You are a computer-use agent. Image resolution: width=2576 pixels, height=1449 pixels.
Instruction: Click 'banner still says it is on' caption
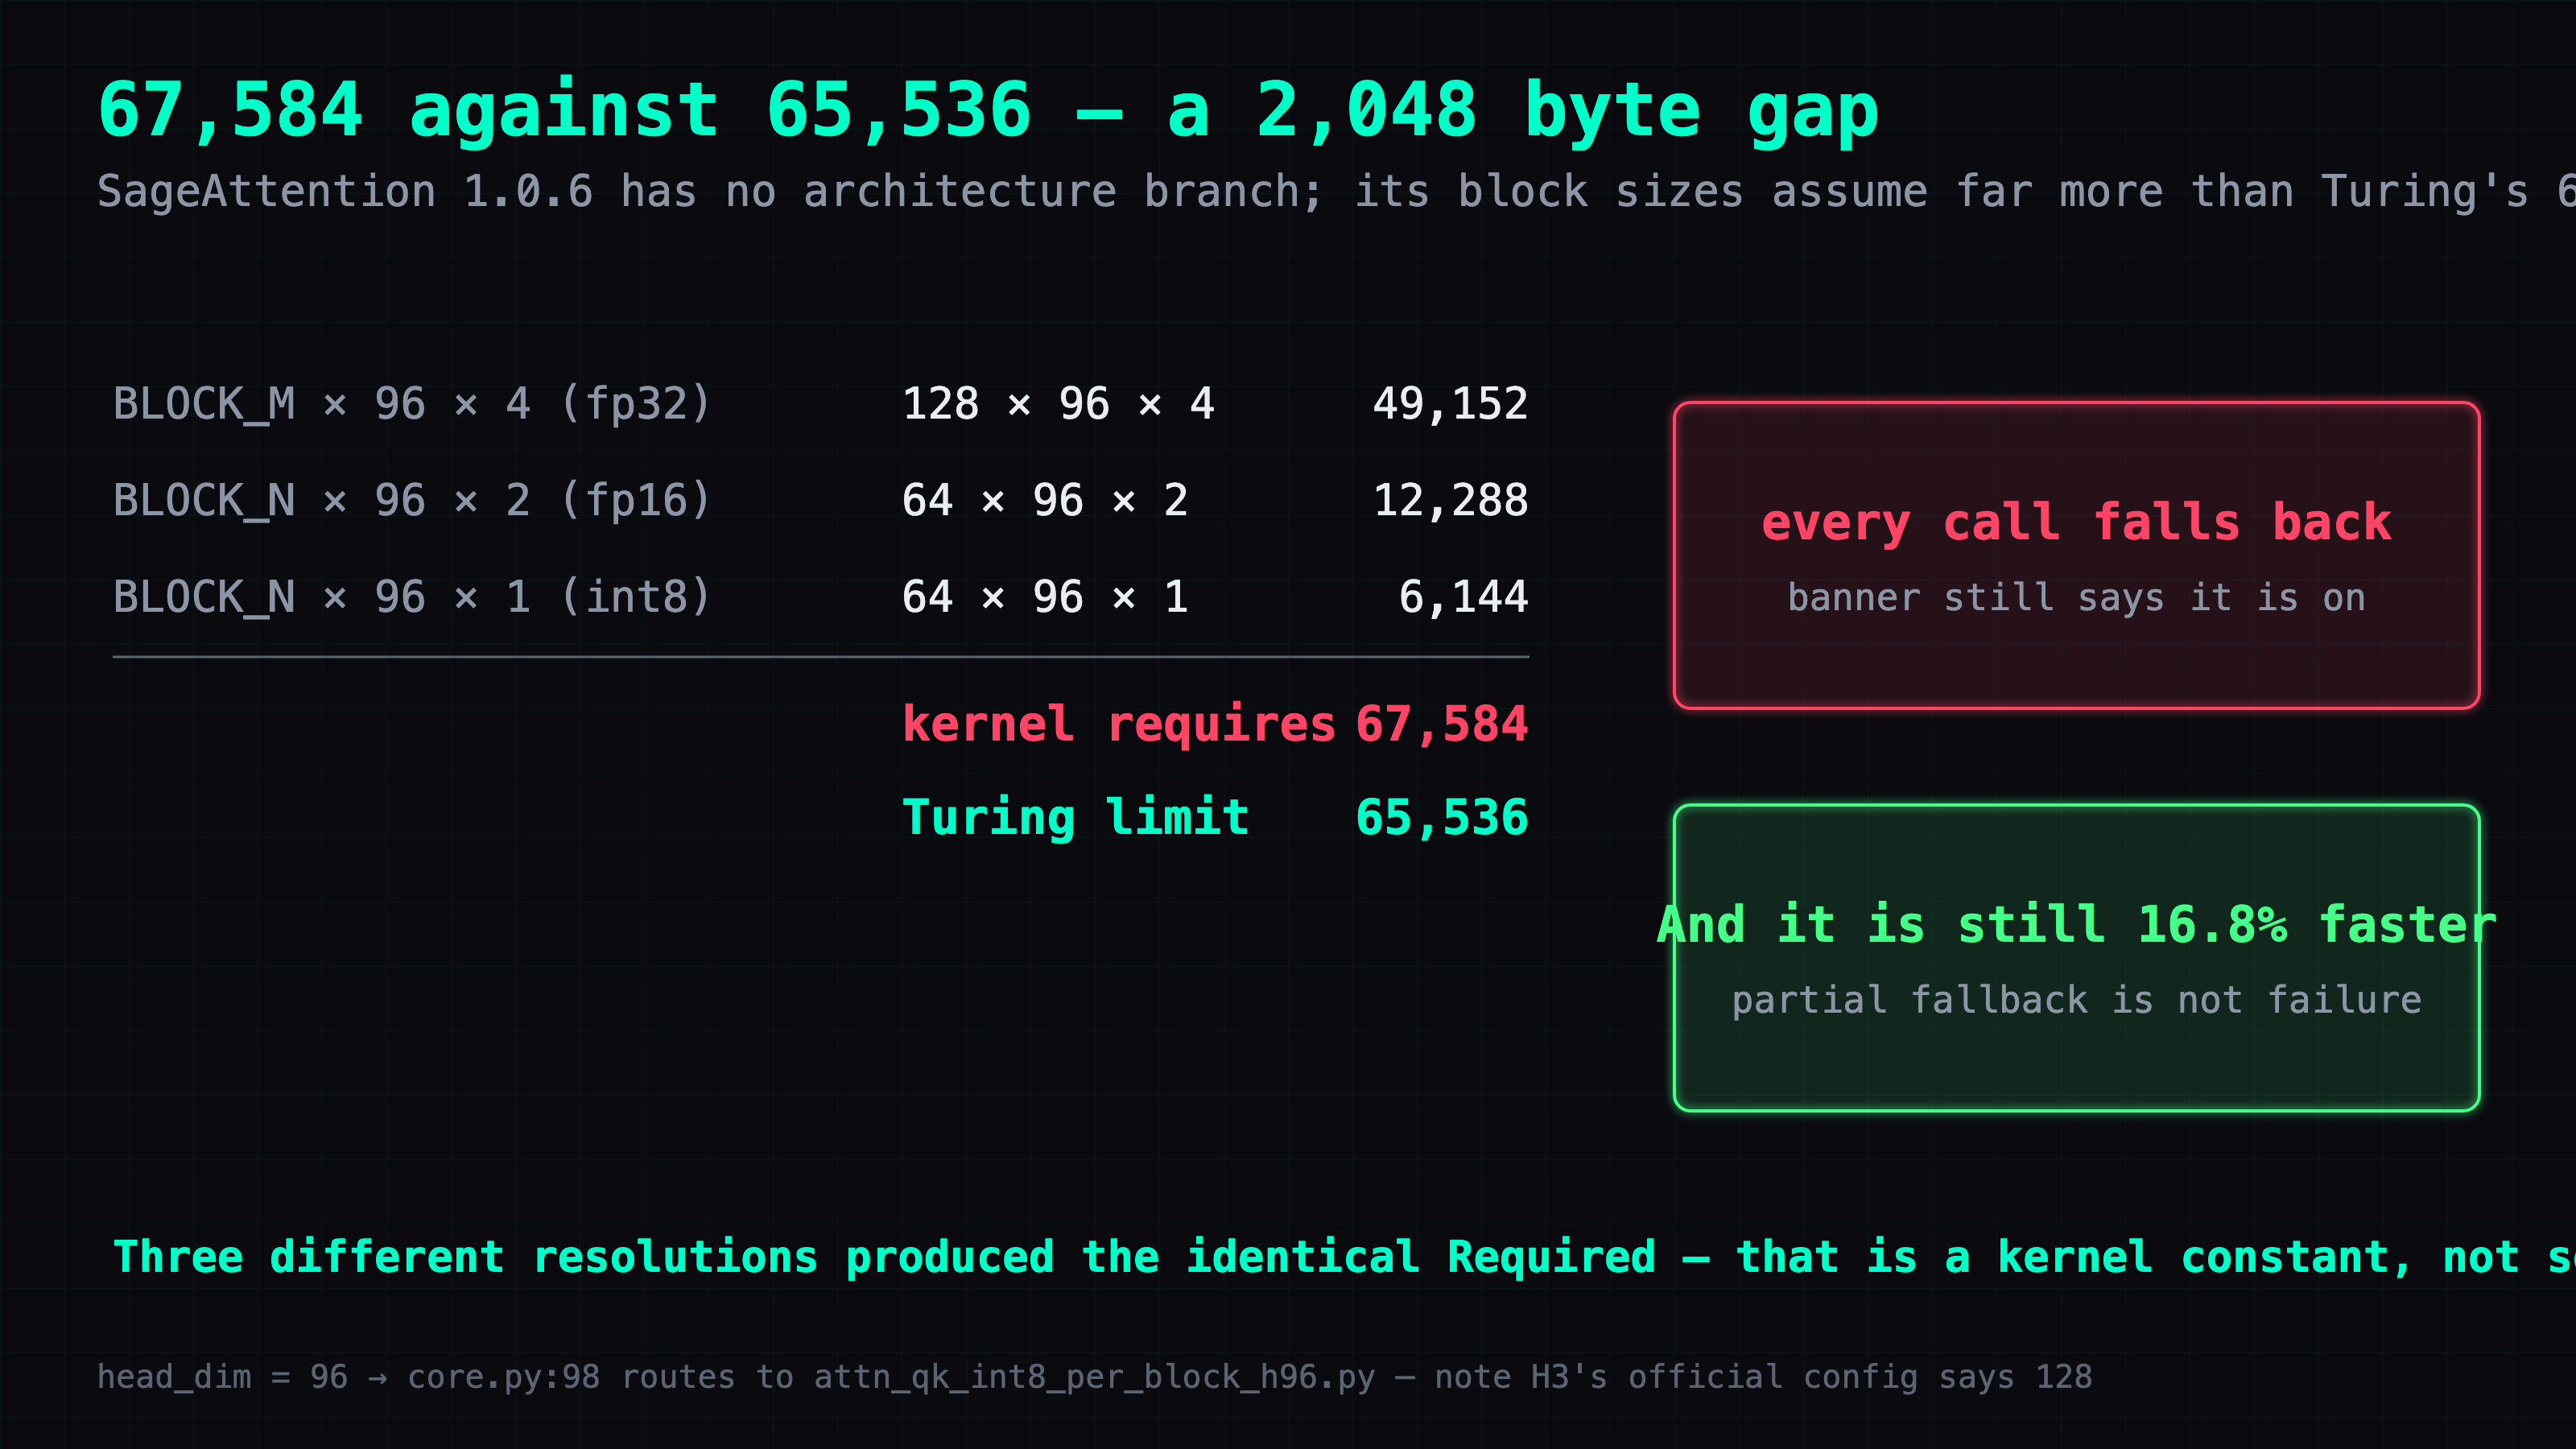point(2076,597)
